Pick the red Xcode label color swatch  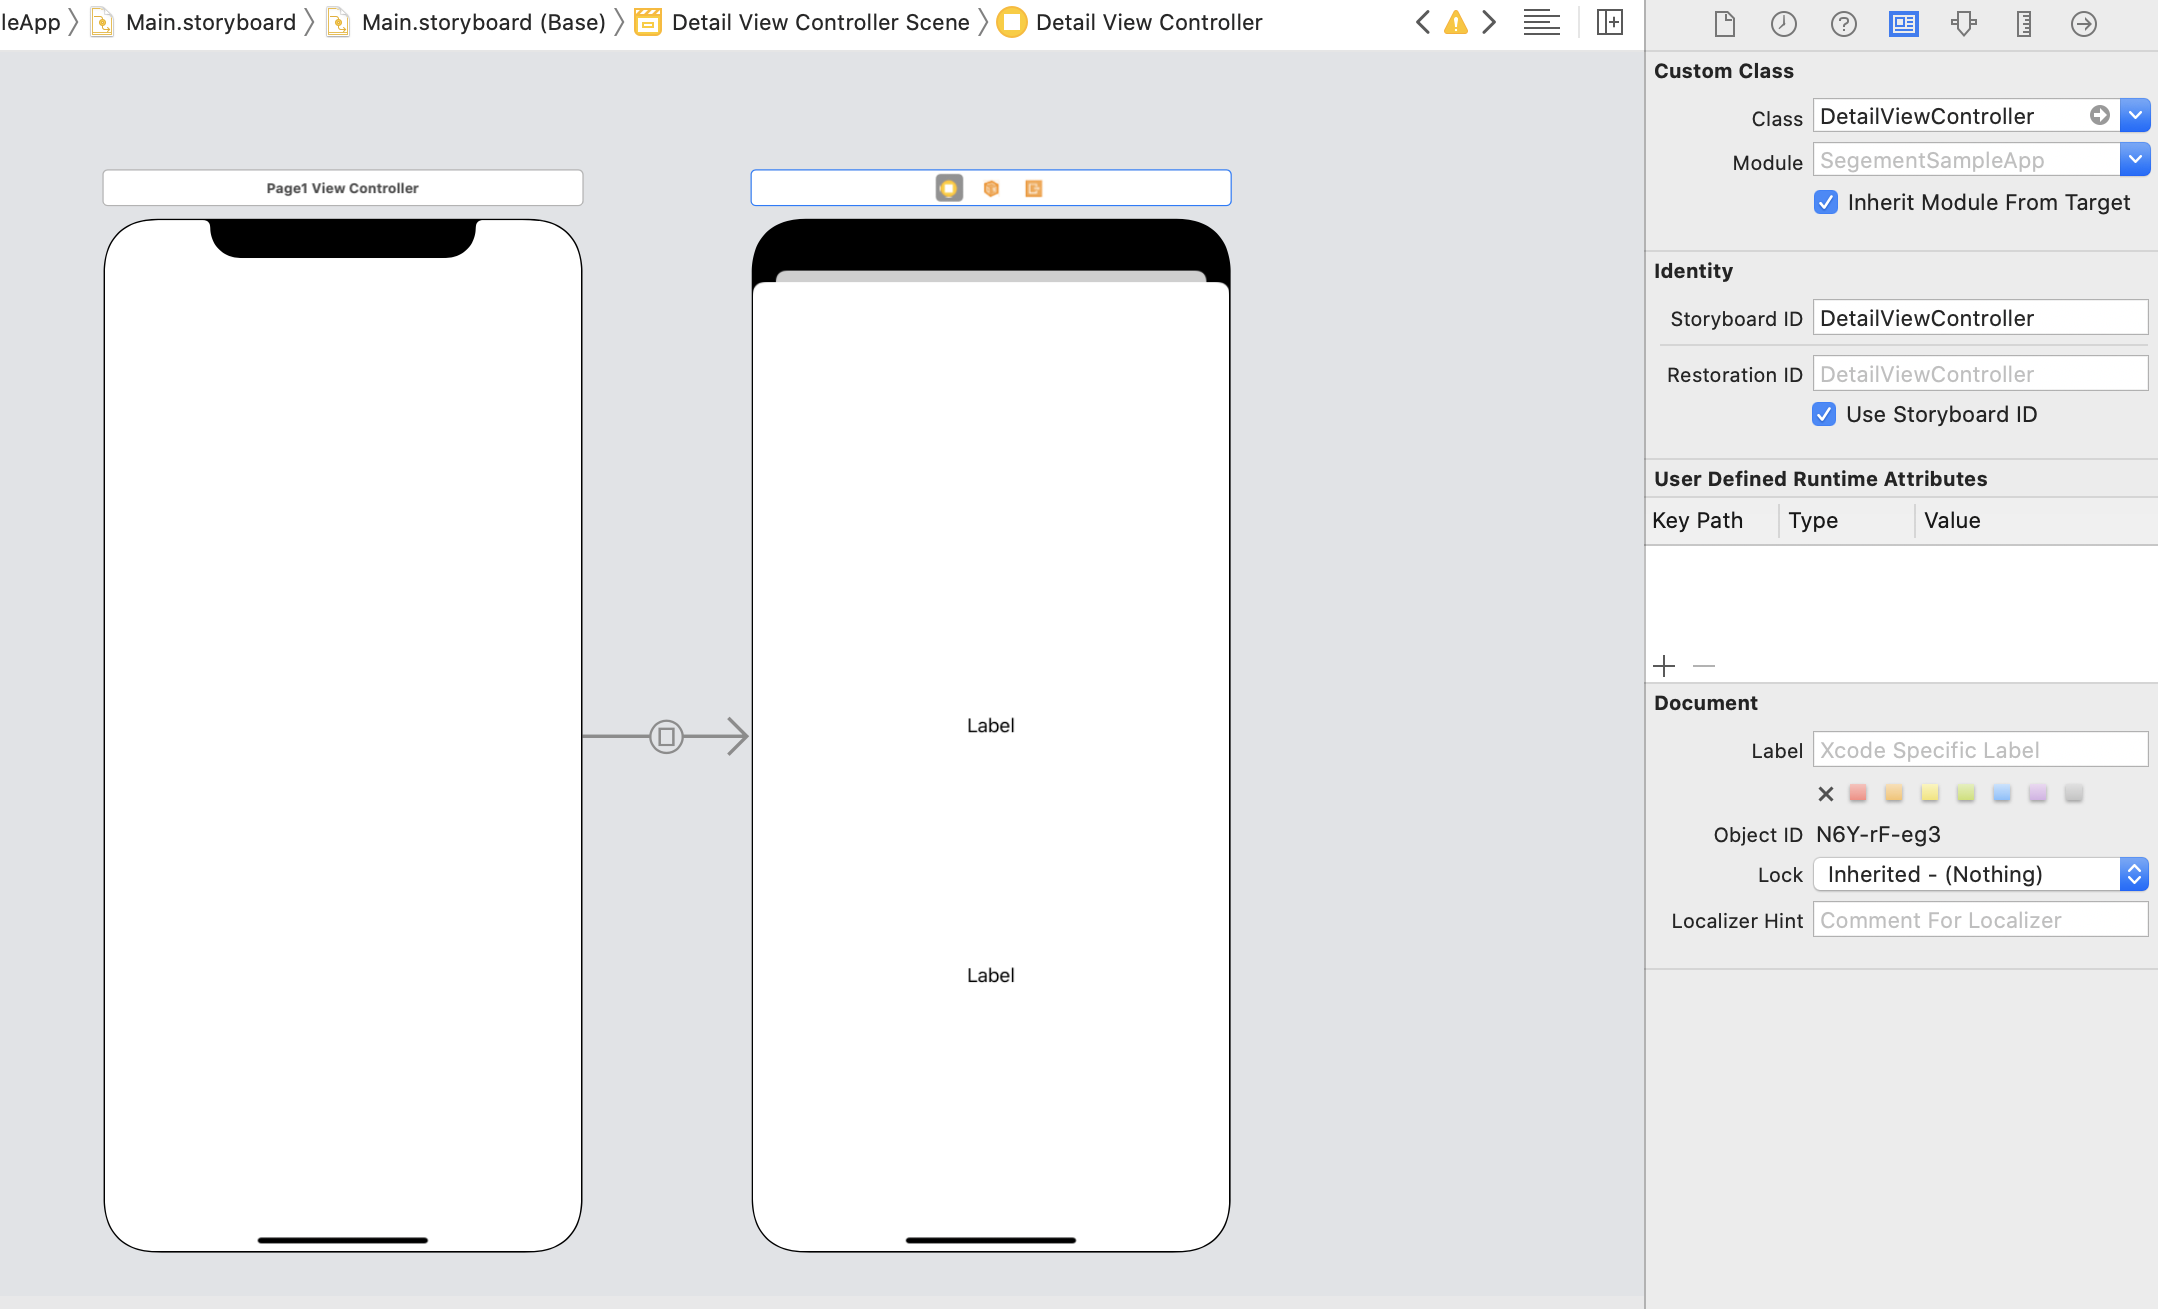(1858, 792)
